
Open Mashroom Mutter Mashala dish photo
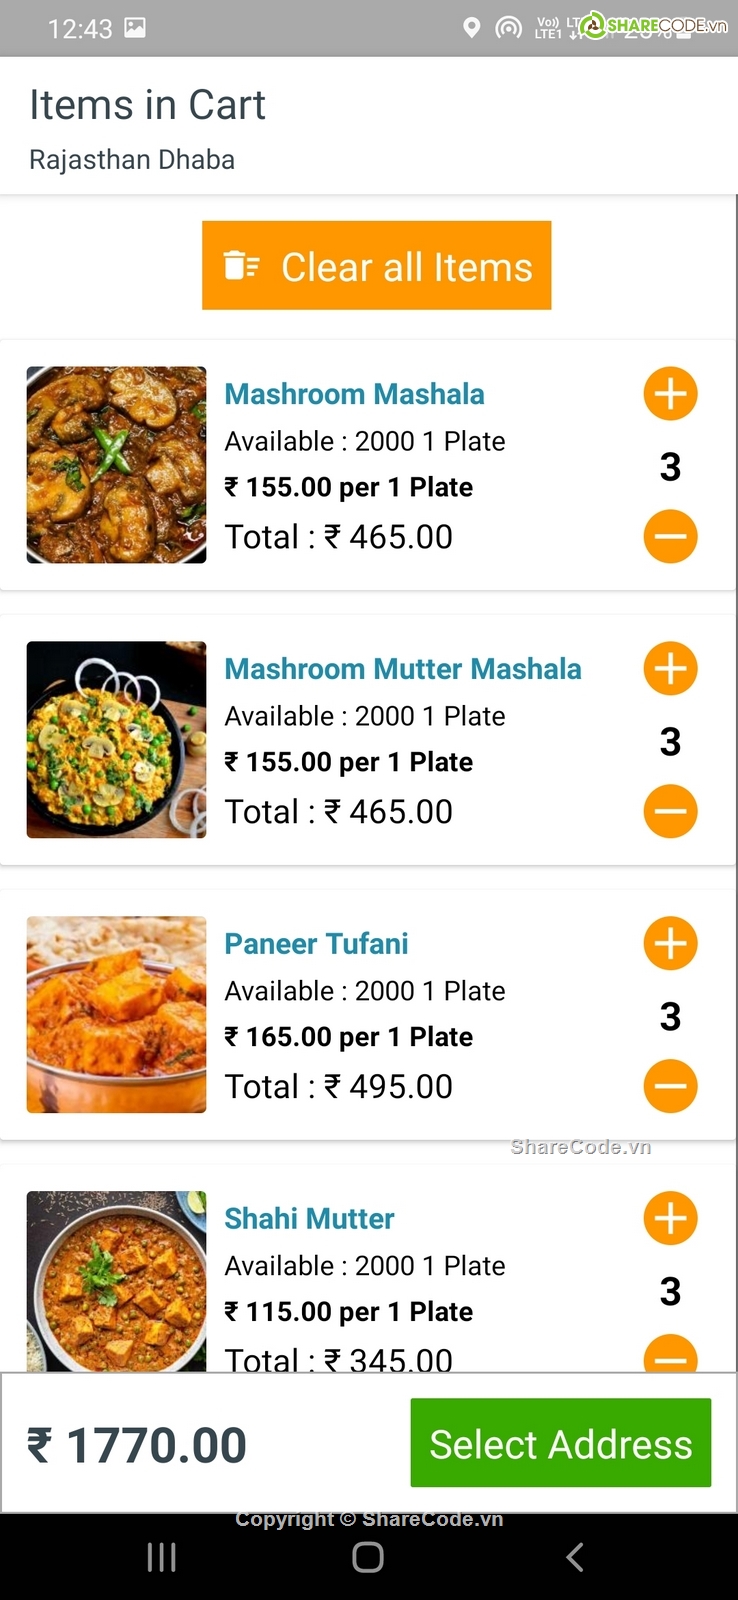click(x=116, y=740)
